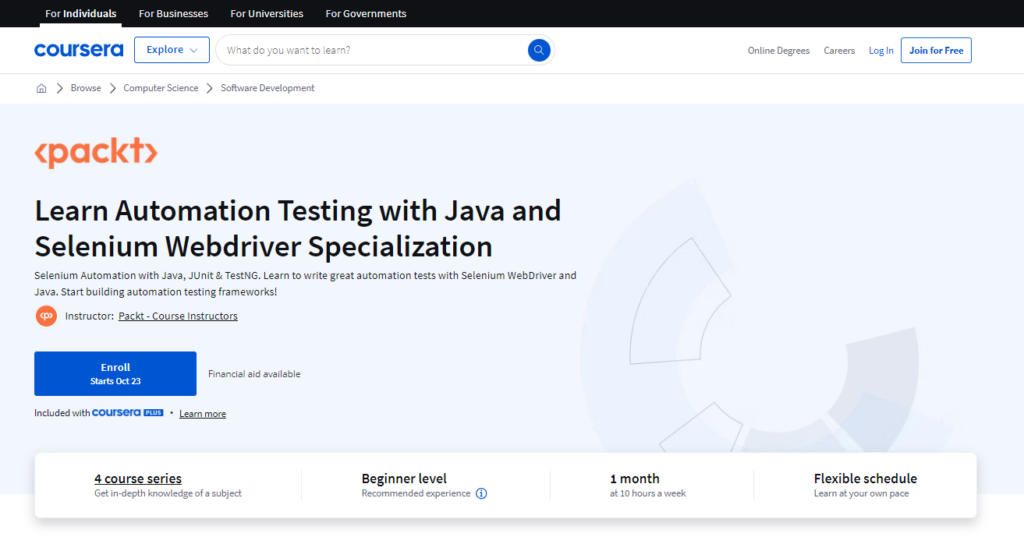
Task: Click the Coursera logo
Action: [x=78, y=50]
